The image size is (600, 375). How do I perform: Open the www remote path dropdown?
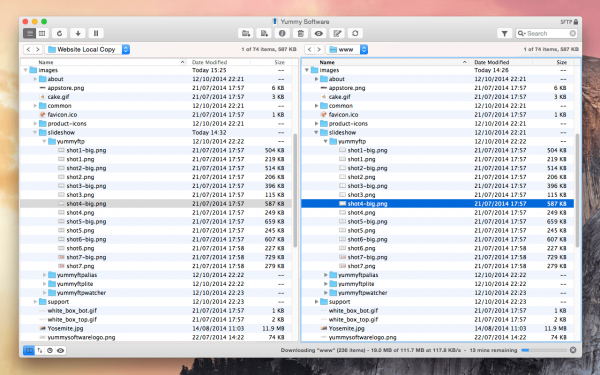pyautogui.click(x=347, y=49)
